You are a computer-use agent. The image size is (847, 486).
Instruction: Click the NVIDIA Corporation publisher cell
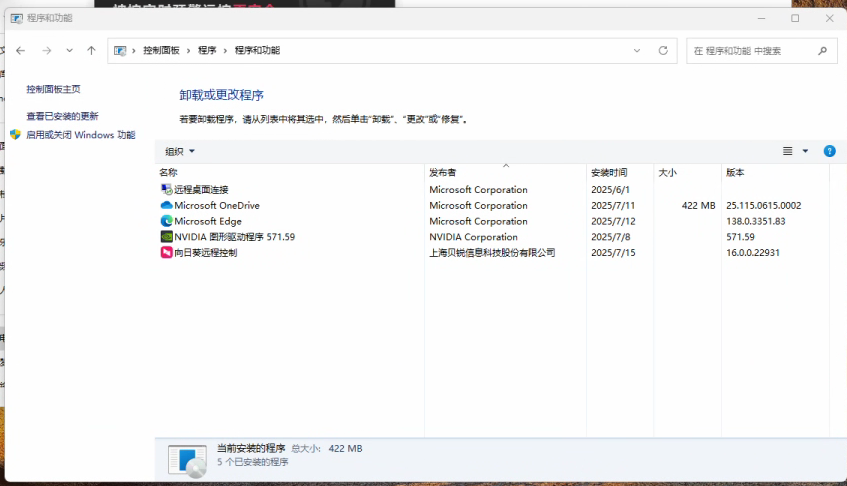pyautogui.click(x=473, y=237)
